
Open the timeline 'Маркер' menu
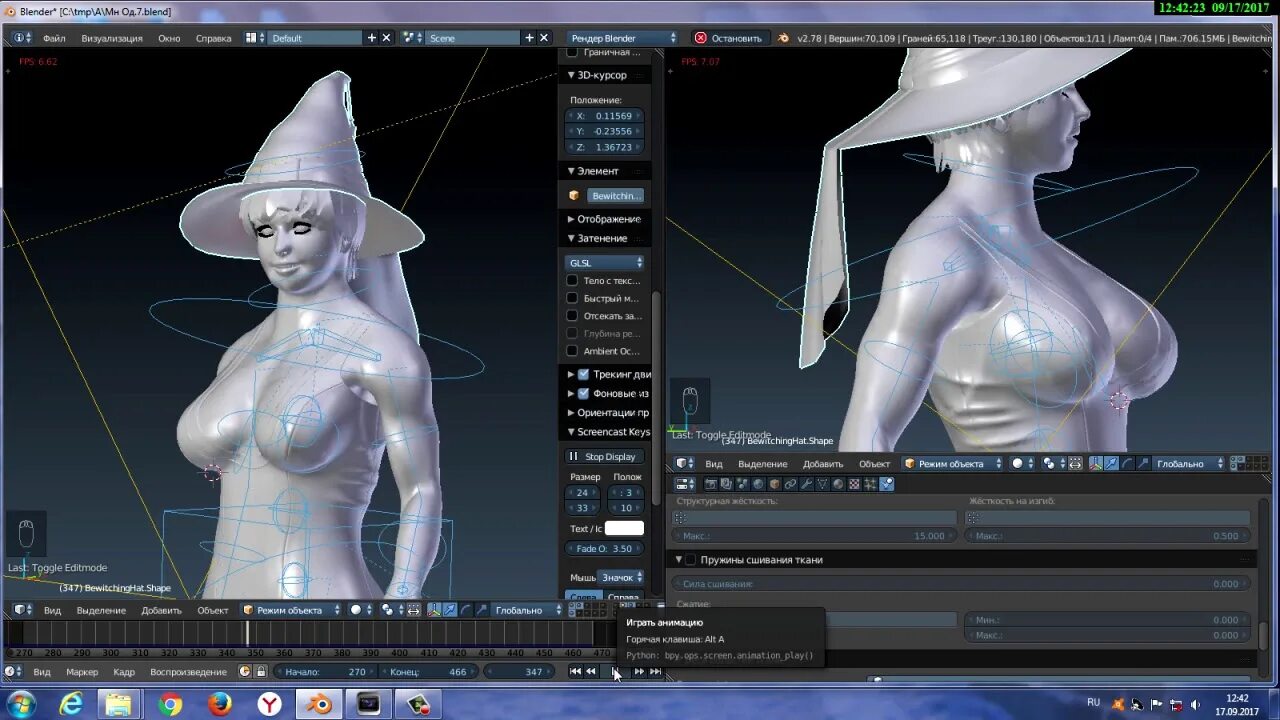tap(82, 672)
